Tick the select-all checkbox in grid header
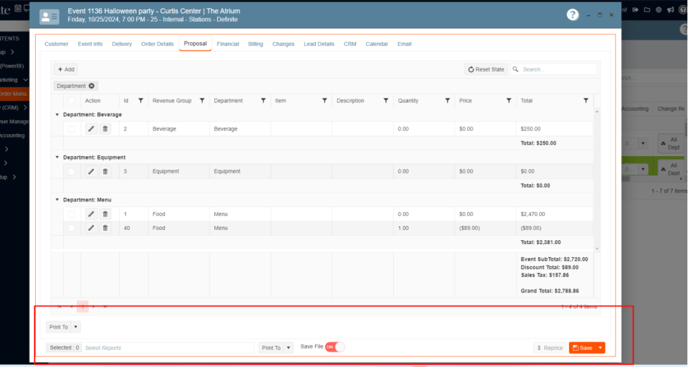This screenshot has height=367, width=688. 71,101
